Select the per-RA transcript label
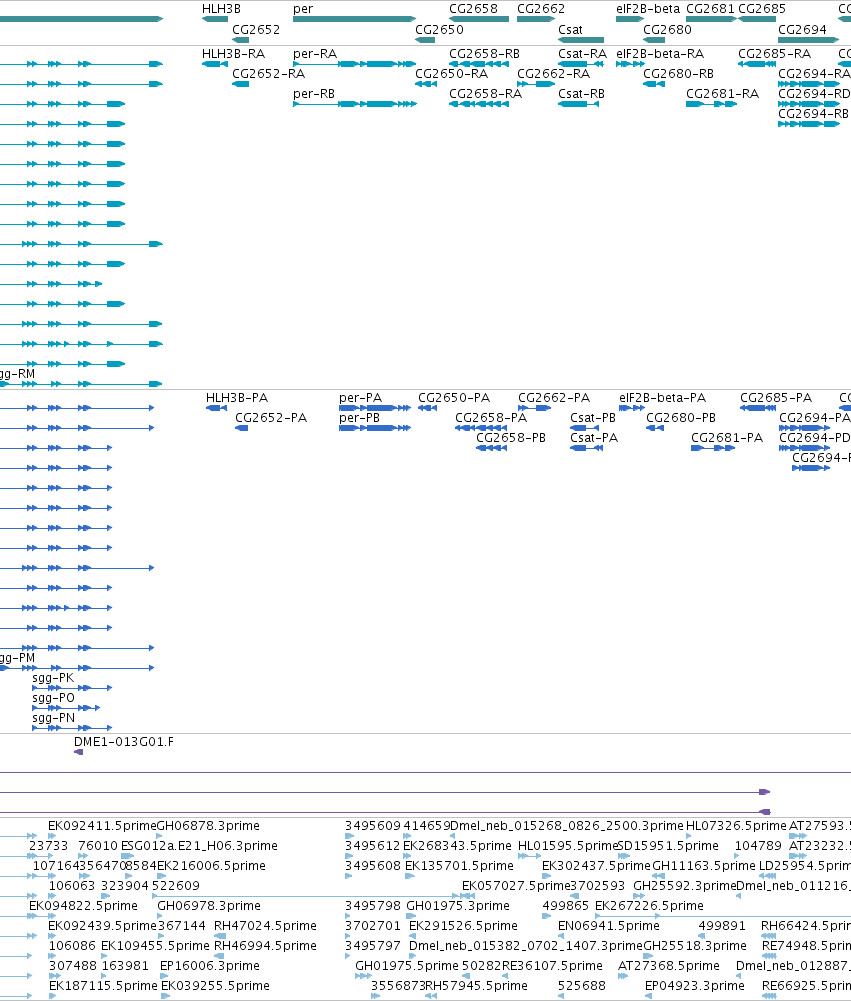This screenshot has width=851, height=1001. tap(315, 54)
